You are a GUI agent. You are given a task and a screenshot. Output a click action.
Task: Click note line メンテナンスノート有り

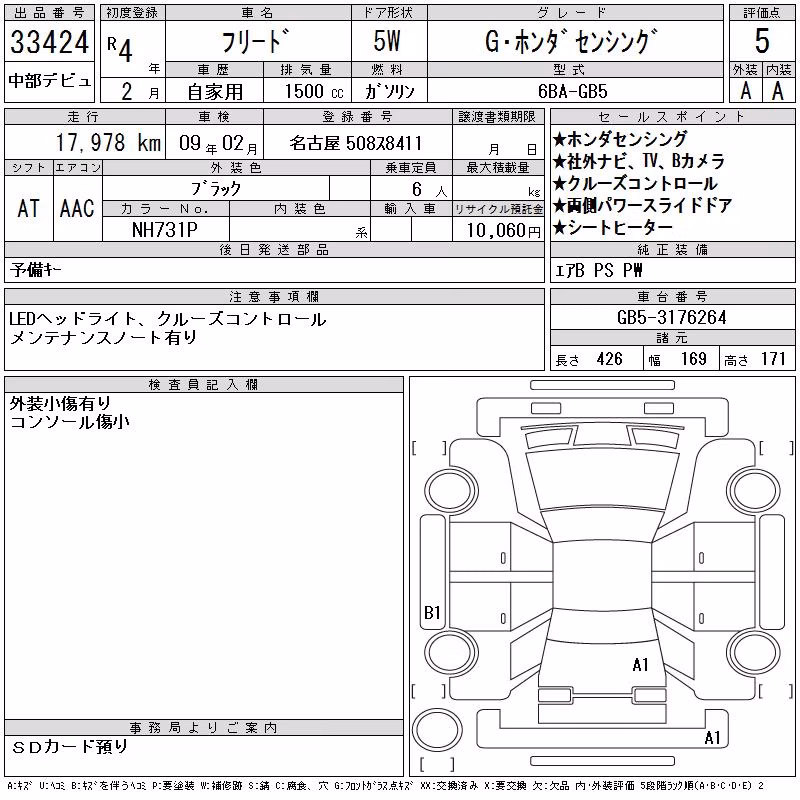[x=103, y=338]
